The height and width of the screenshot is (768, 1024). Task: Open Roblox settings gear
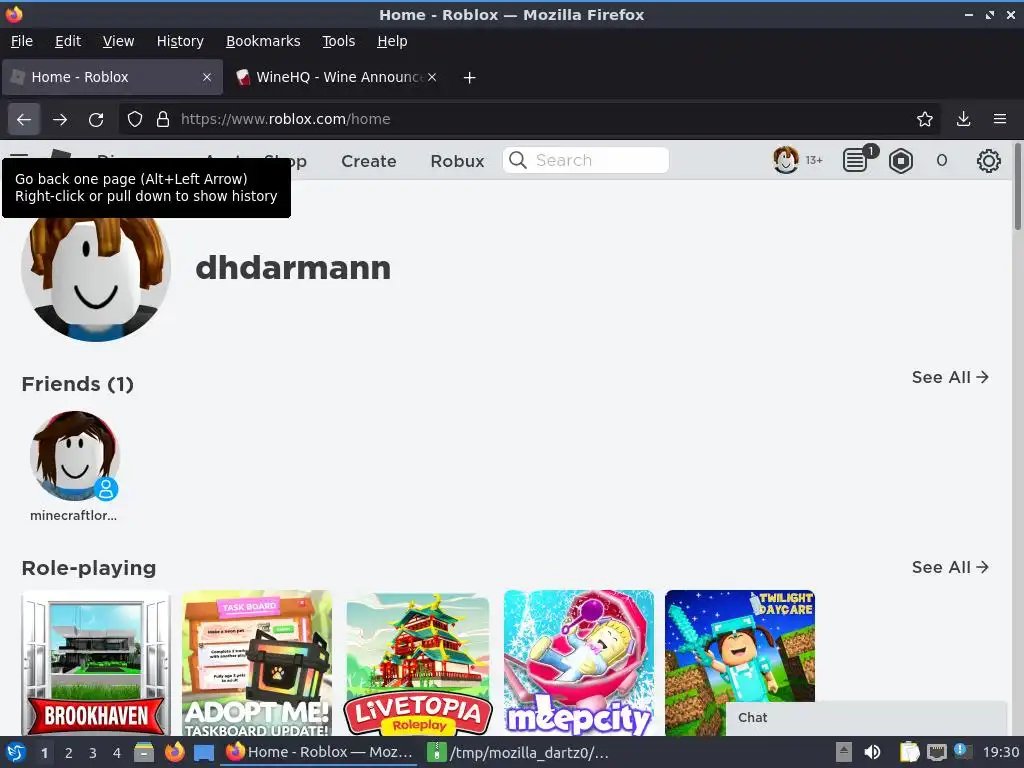[988, 161]
